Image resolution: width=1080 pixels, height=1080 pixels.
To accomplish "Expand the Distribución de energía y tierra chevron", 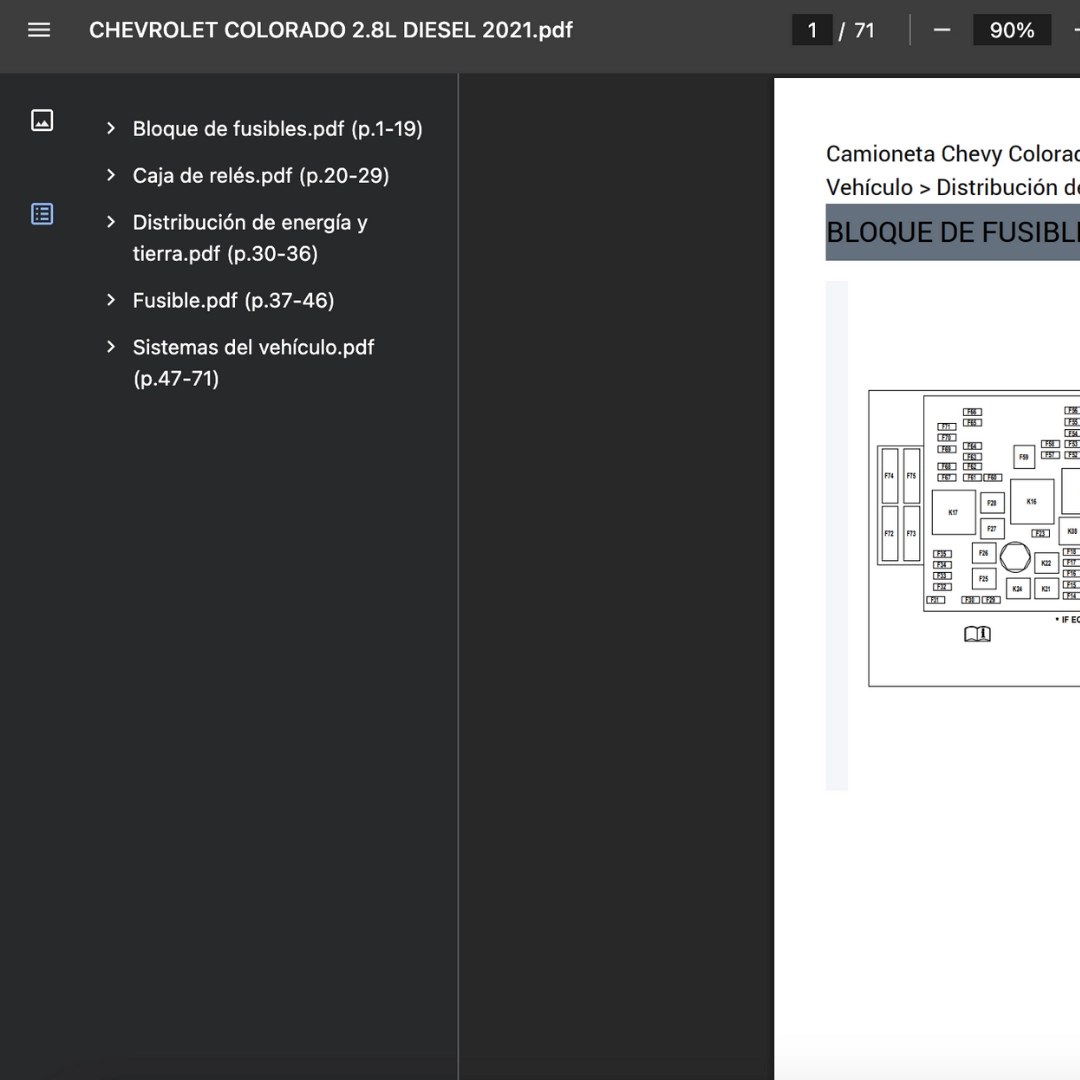I will [x=111, y=222].
